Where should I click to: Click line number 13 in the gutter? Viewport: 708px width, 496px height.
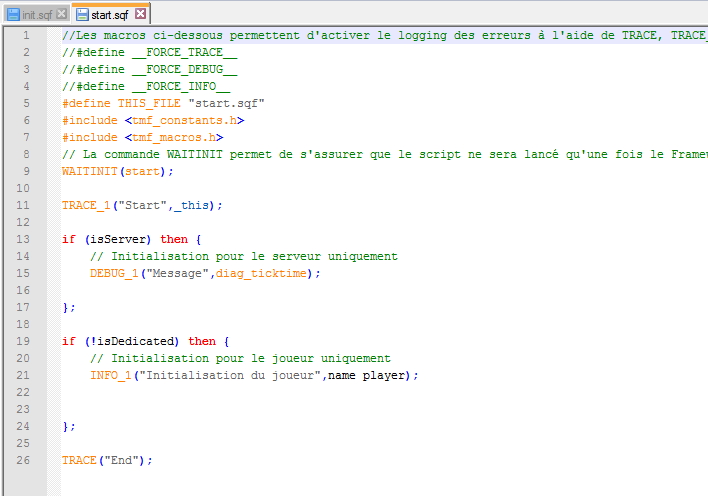point(22,239)
